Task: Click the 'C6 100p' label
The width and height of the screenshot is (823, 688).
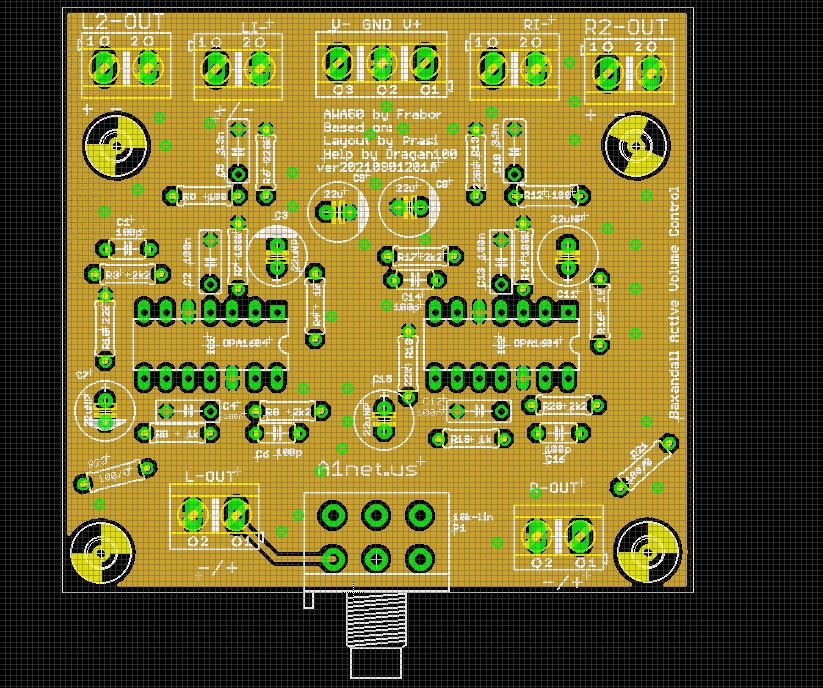Action: 279,453
